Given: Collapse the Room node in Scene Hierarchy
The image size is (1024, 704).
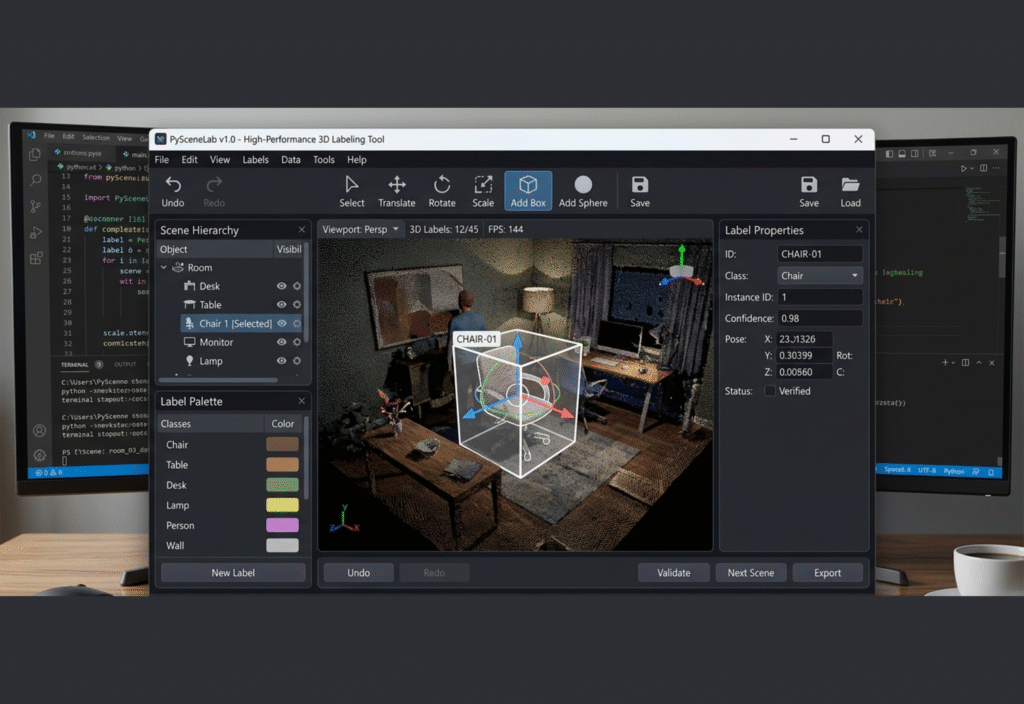Looking at the screenshot, I should tap(165, 267).
